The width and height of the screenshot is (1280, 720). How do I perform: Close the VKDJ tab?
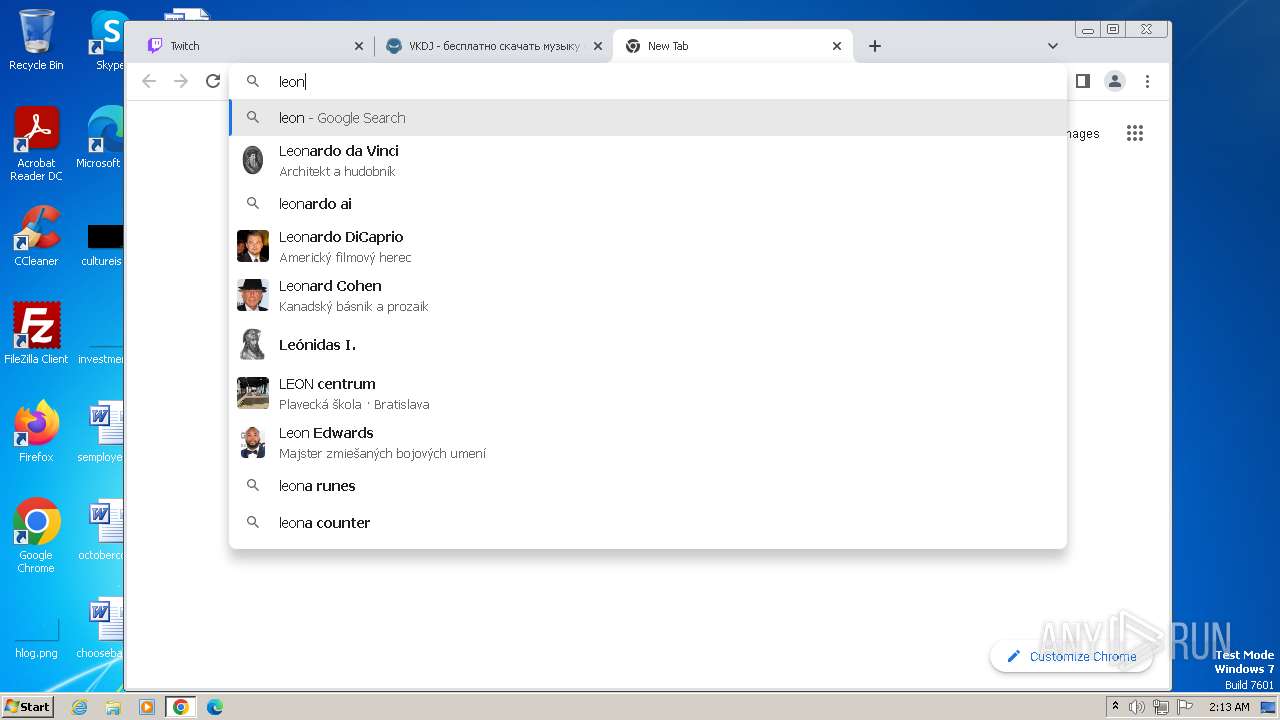point(598,46)
